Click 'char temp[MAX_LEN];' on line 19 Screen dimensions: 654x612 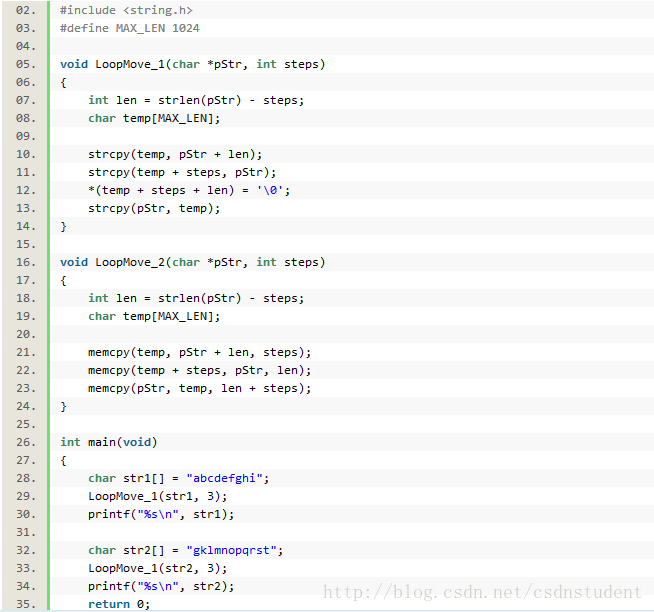coord(154,316)
